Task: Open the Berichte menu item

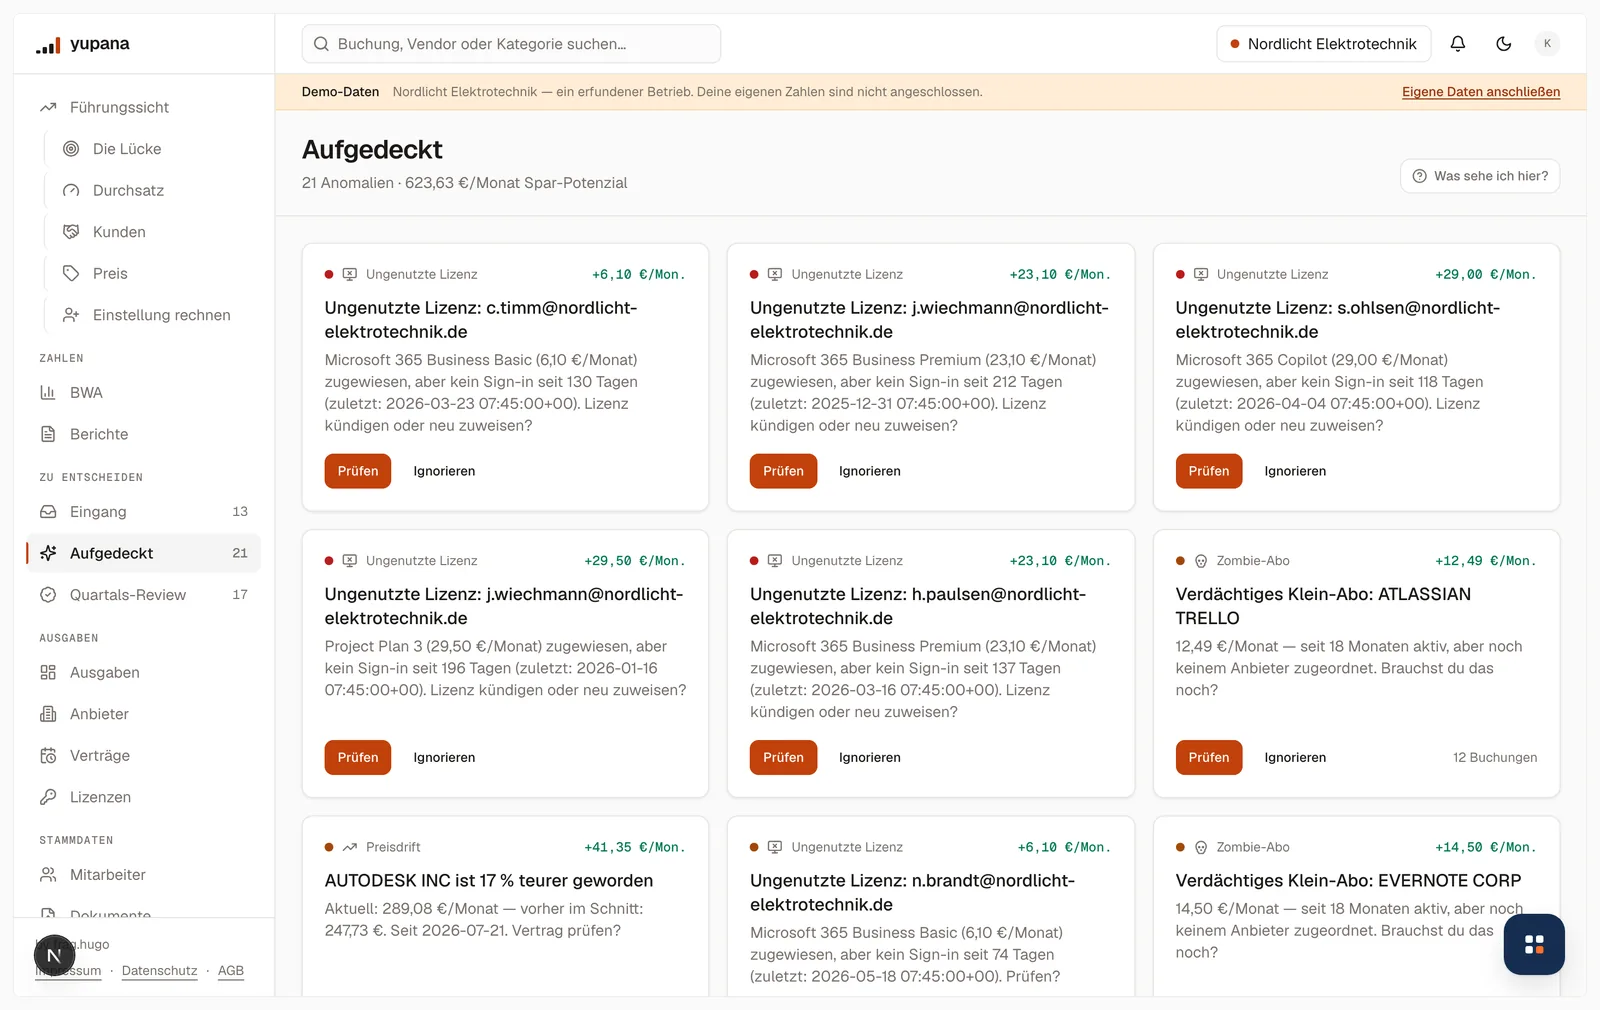Action: point(144,434)
